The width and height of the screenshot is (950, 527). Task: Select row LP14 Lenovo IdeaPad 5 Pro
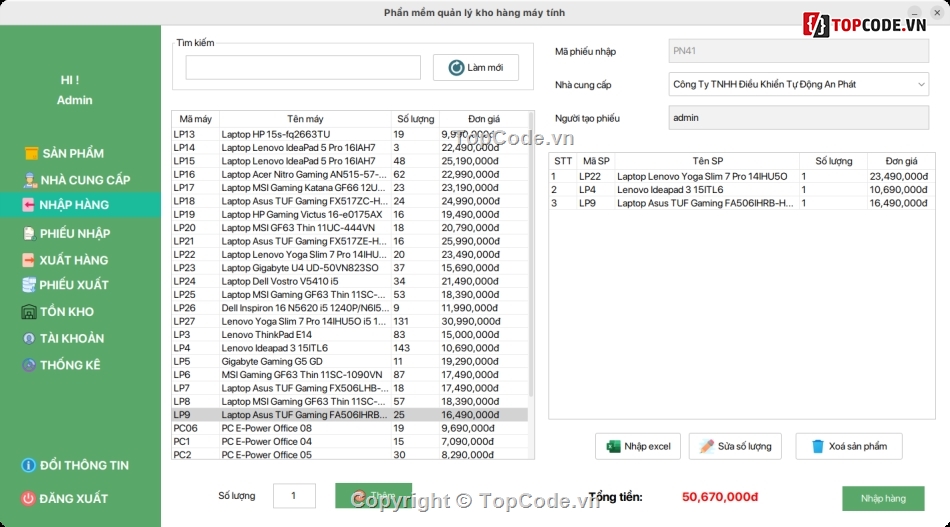(x=350, y=148)
